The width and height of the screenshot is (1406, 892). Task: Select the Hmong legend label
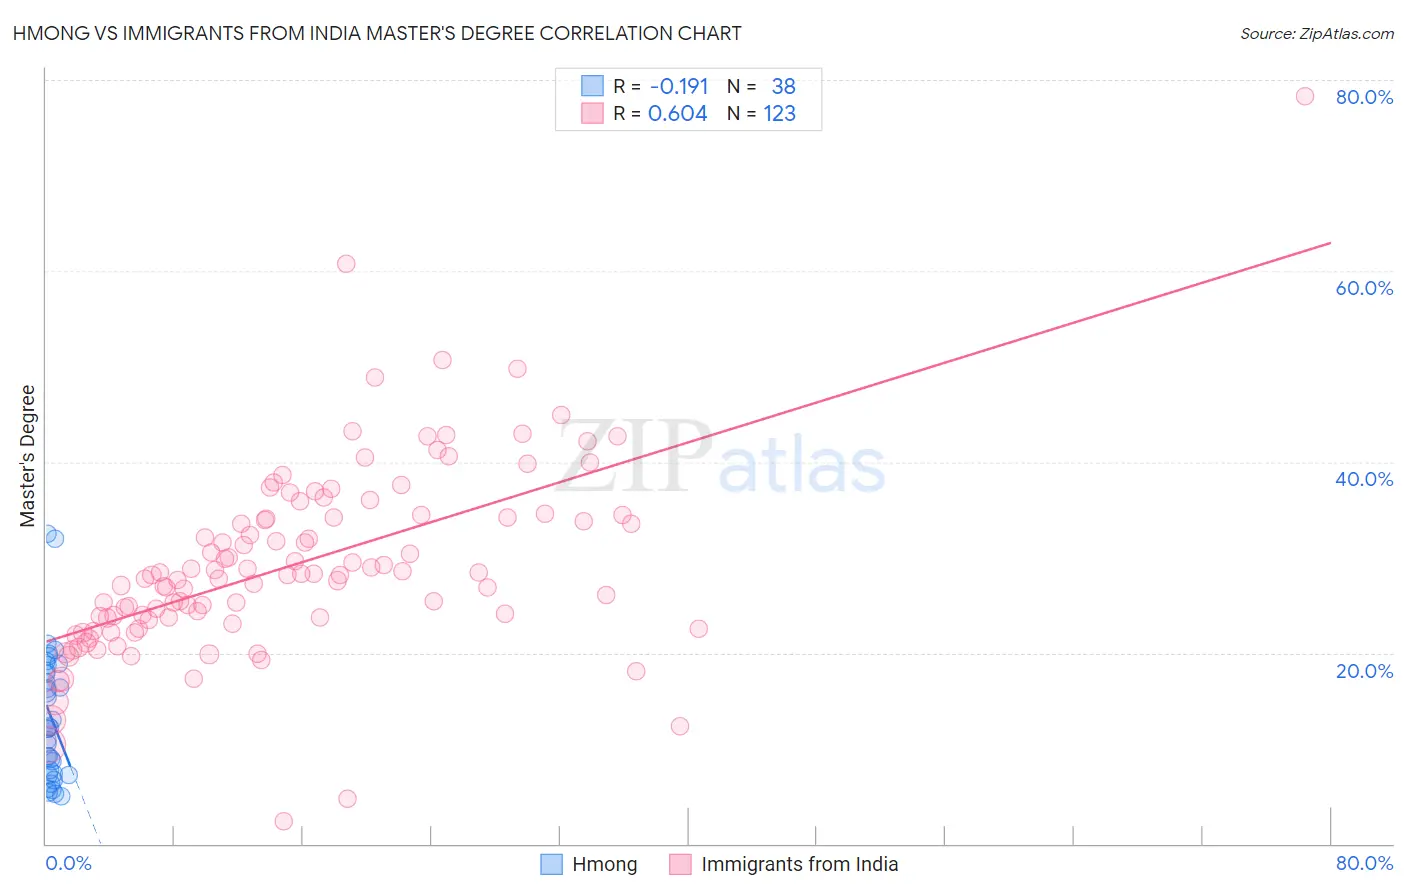[605, 864]
